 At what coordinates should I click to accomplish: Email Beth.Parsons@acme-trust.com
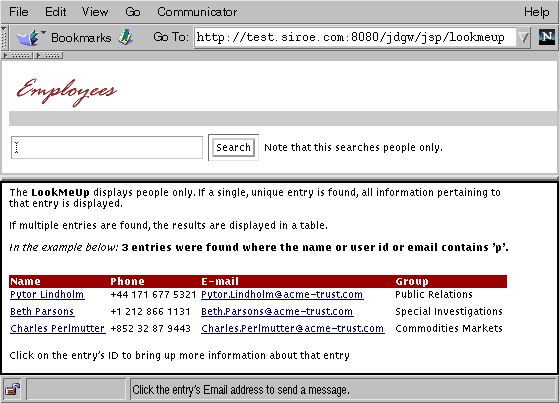[x=277, y=312]
